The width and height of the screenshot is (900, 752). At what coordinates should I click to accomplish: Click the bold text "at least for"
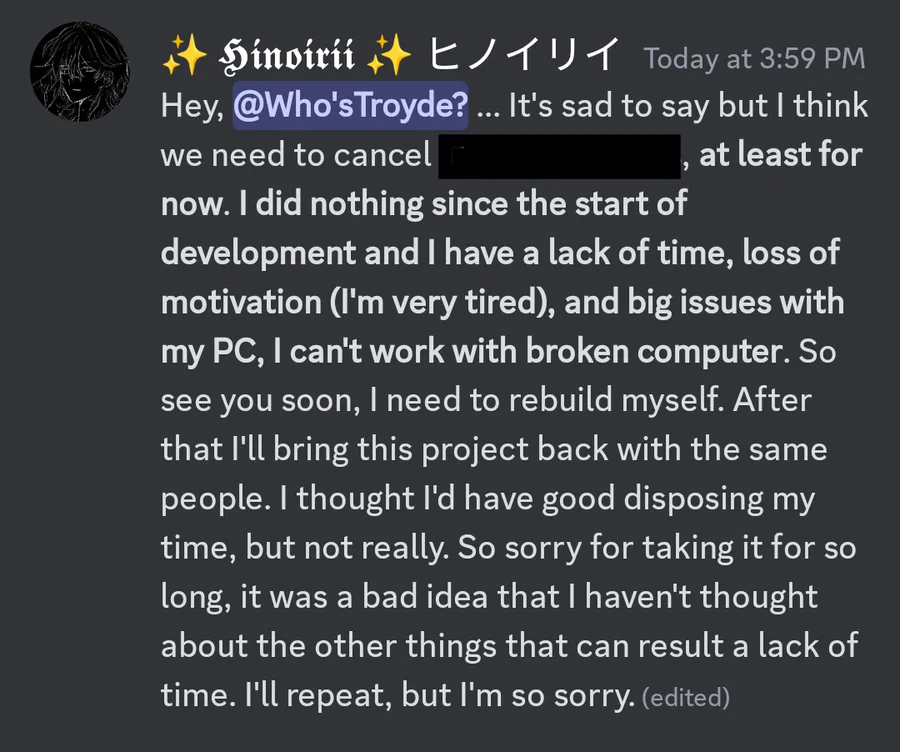(x=780, y=156)
